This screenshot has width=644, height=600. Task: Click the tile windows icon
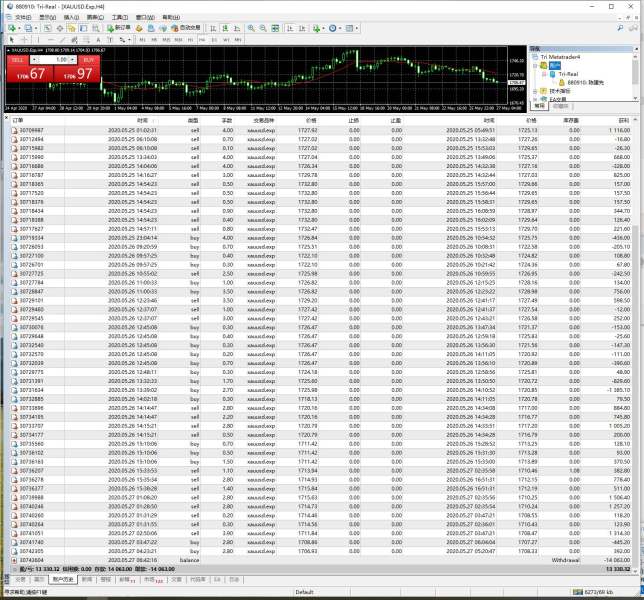(x=275, y=28)
